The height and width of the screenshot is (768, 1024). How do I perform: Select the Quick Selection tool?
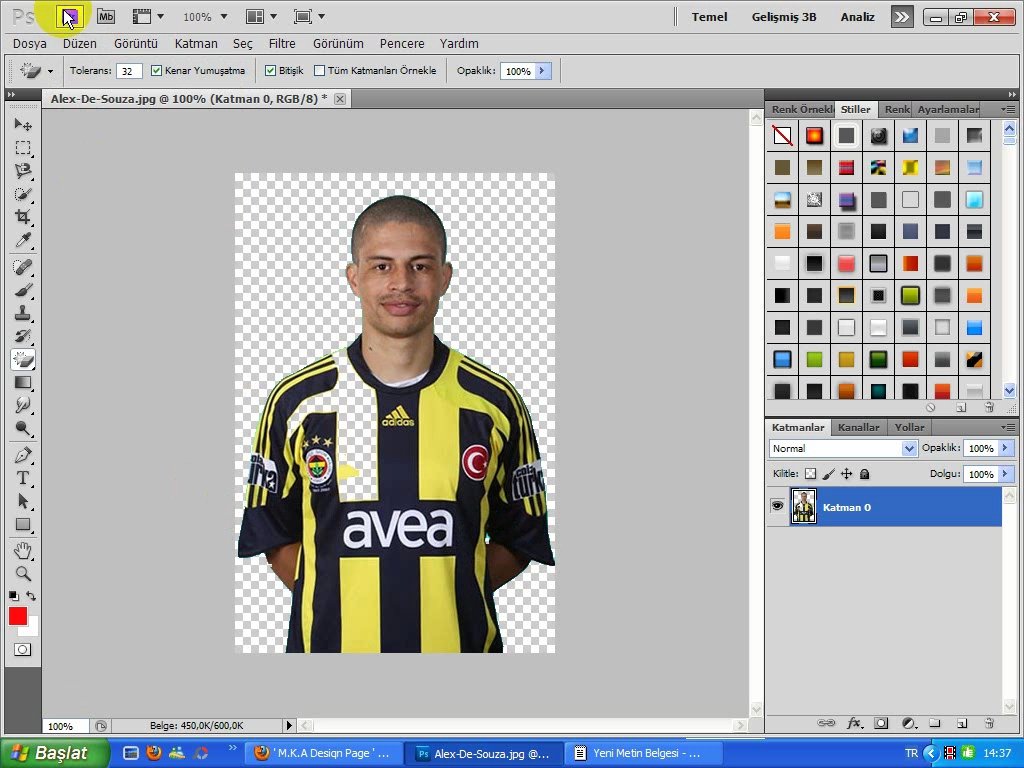pyautogui.click(x=23, y=194)
